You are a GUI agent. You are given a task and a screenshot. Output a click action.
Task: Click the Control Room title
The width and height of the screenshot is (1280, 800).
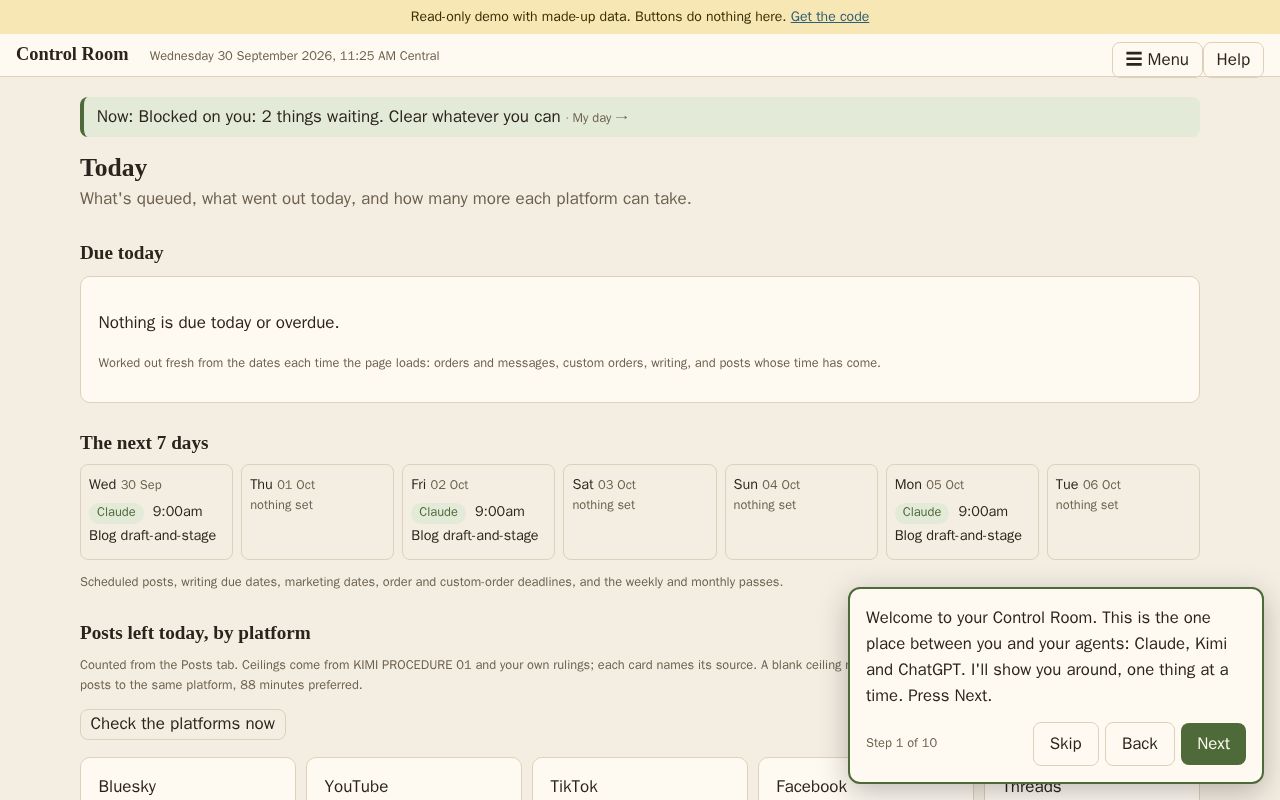pyautogui.click(x=72, y=54)
